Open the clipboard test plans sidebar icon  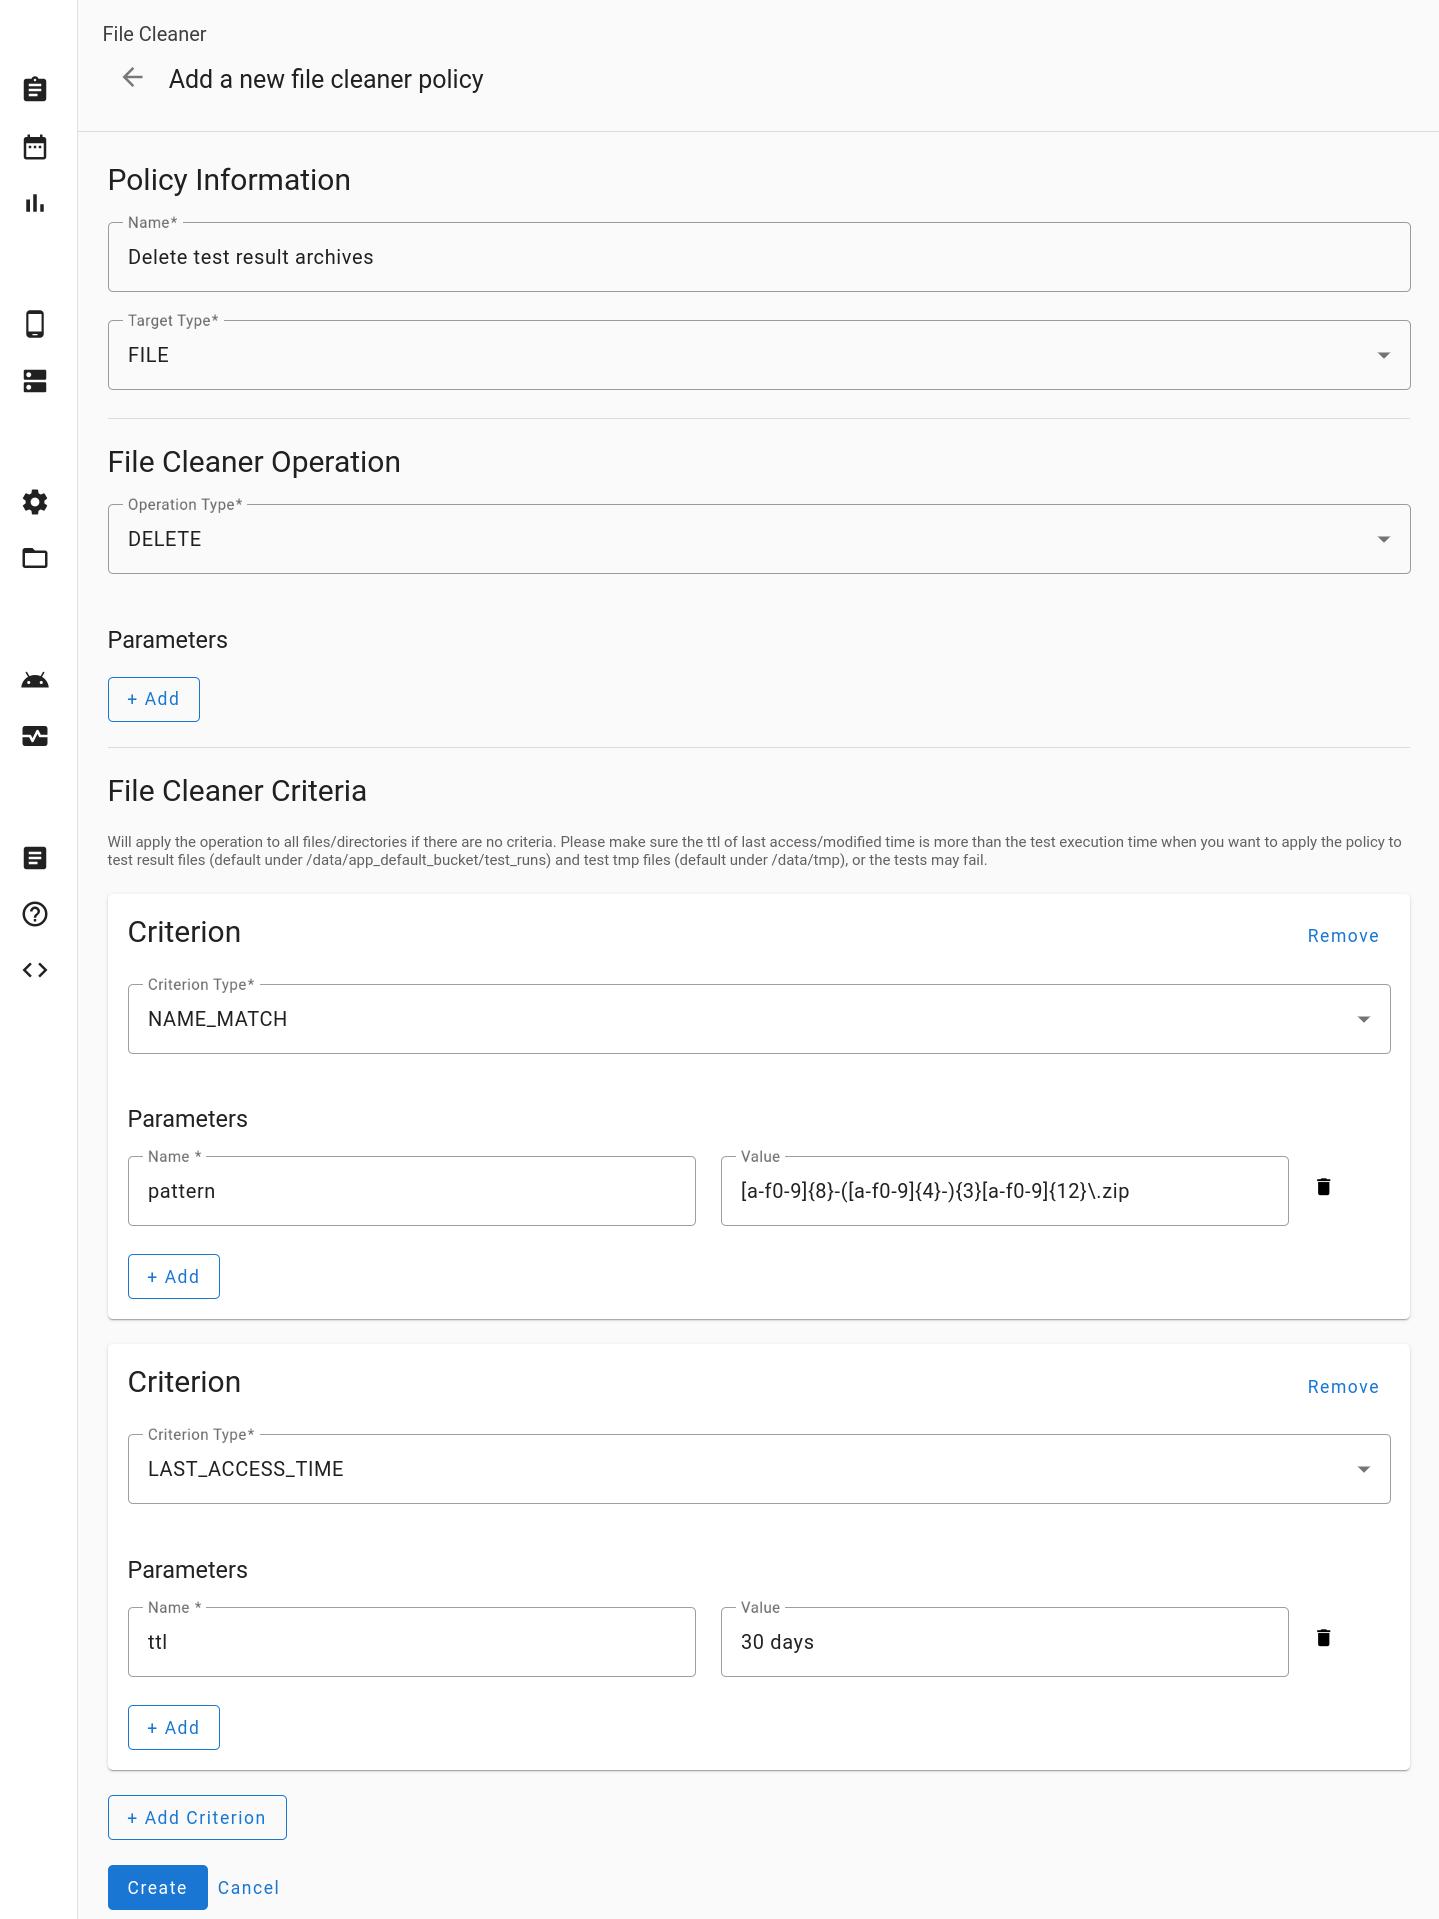pos(35,90)
